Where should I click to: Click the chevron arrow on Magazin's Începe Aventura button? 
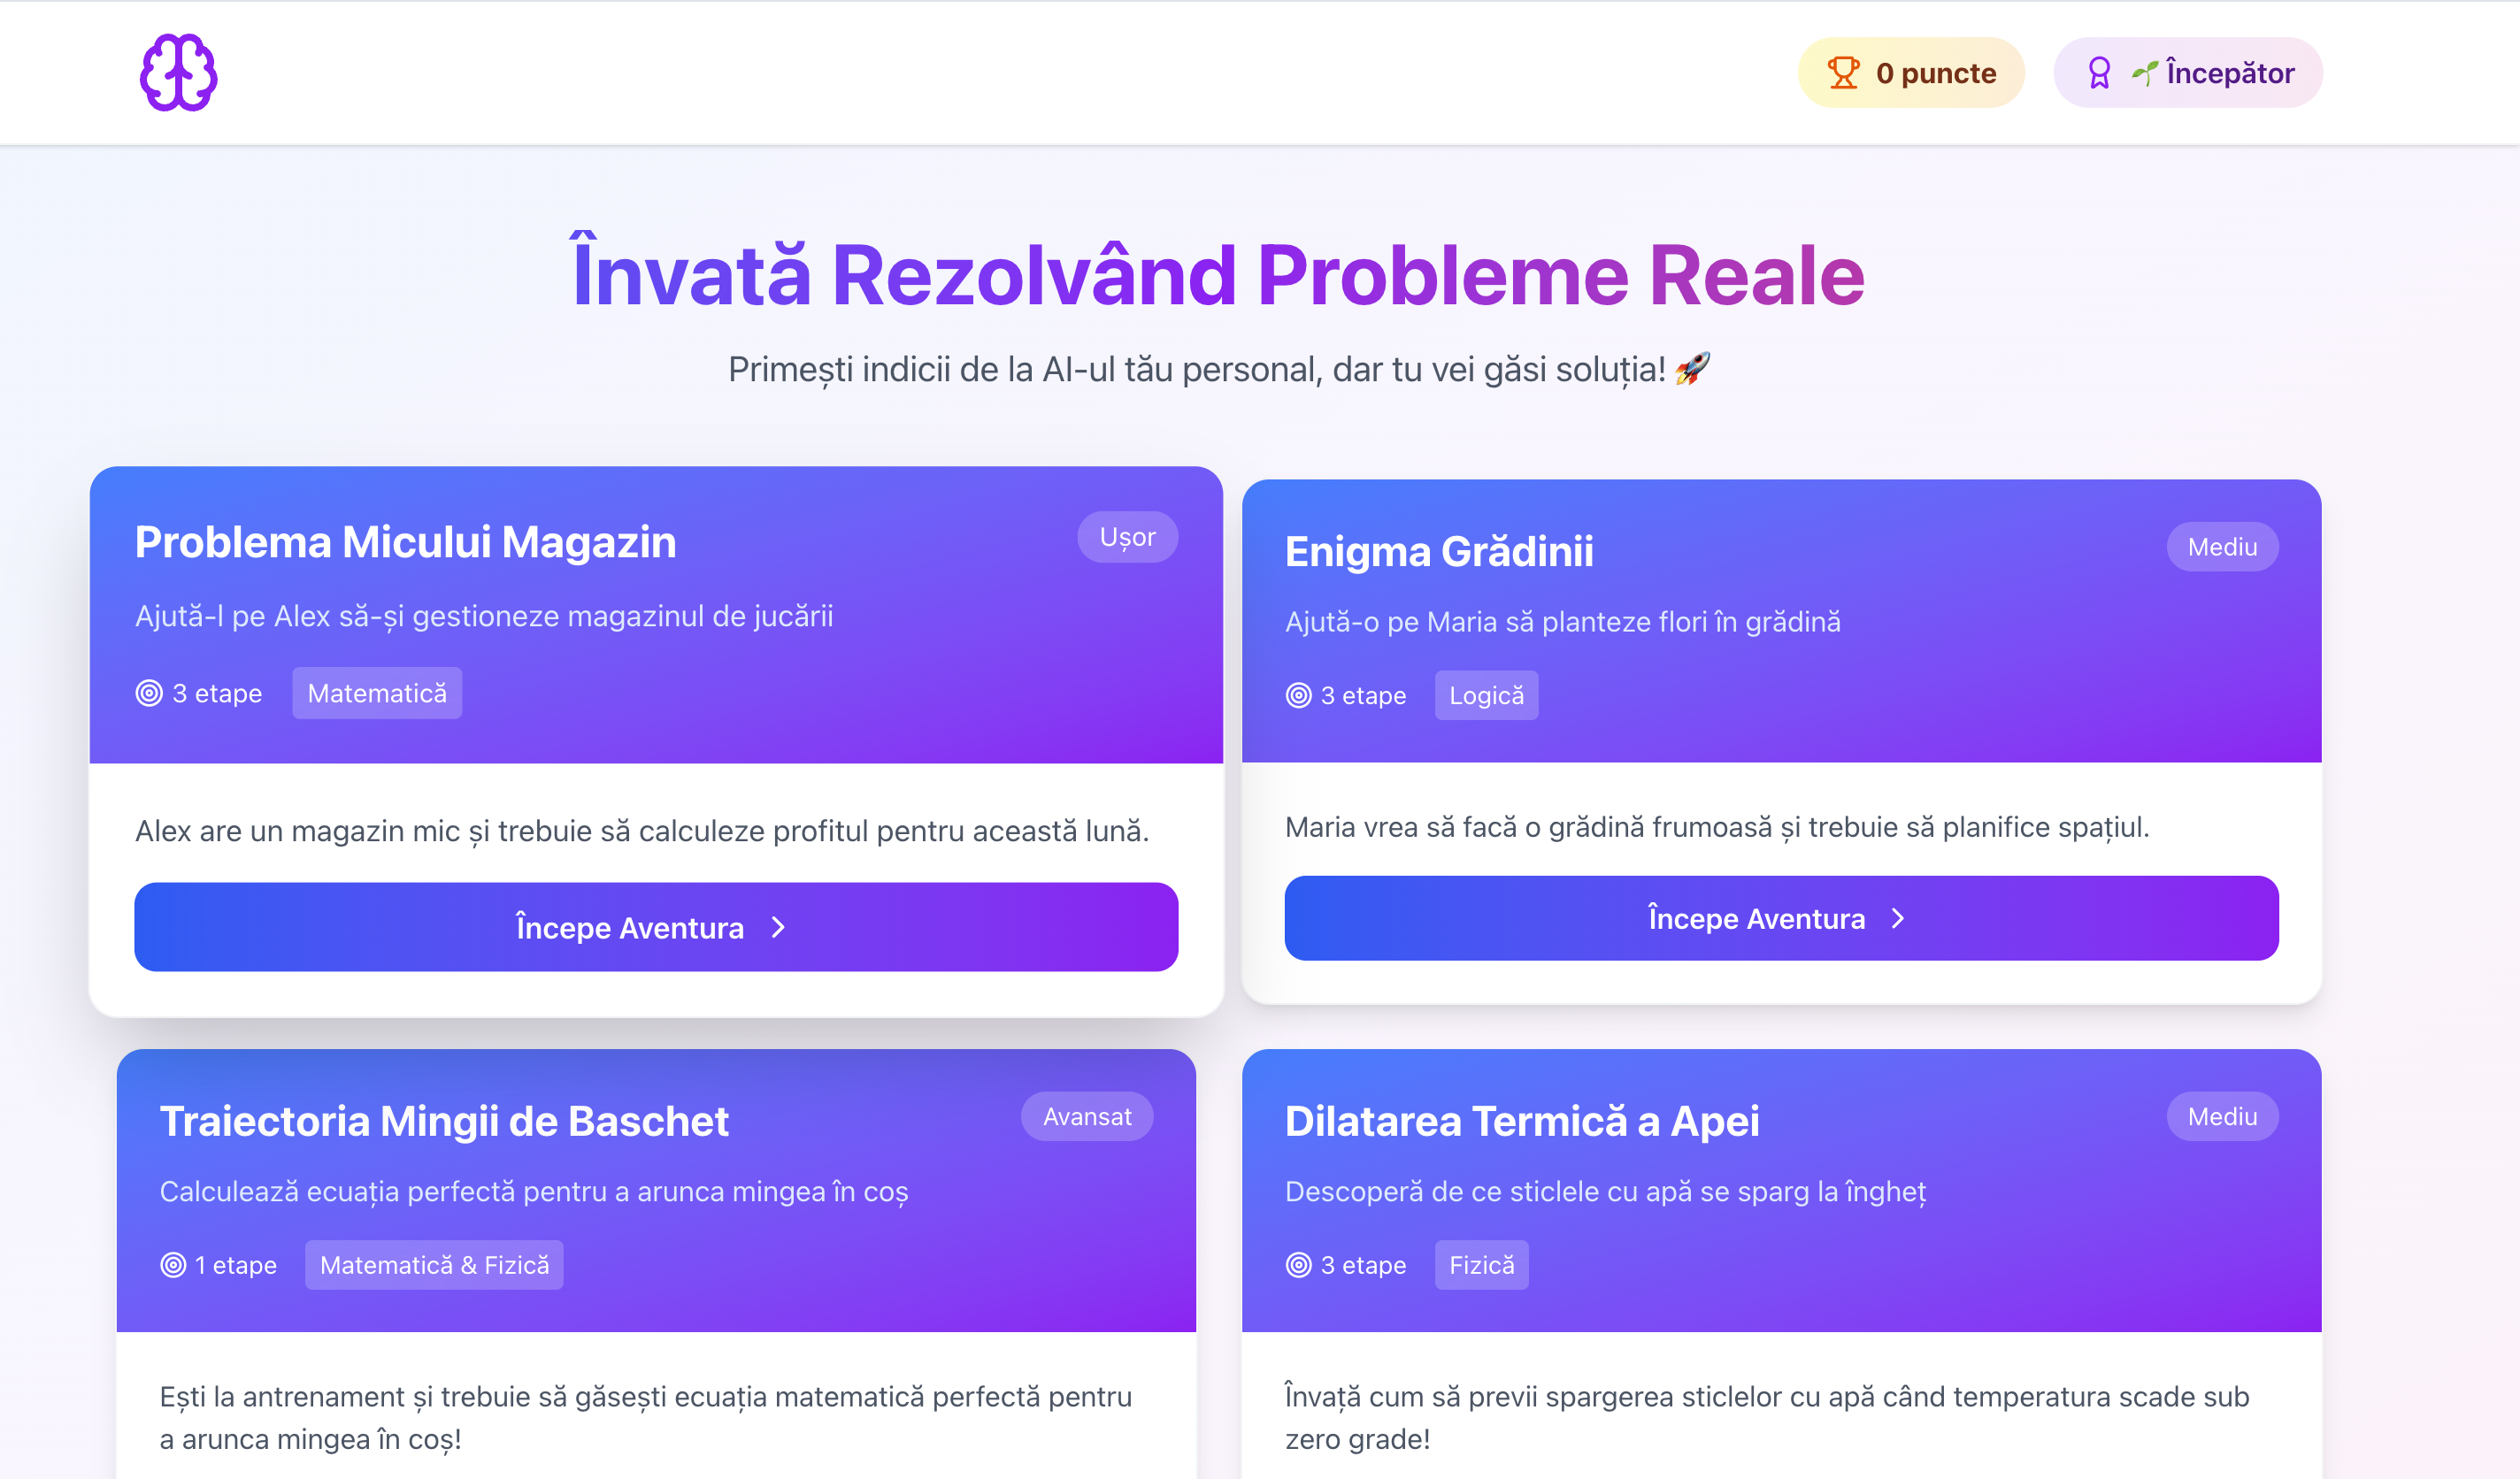(779, 928)
